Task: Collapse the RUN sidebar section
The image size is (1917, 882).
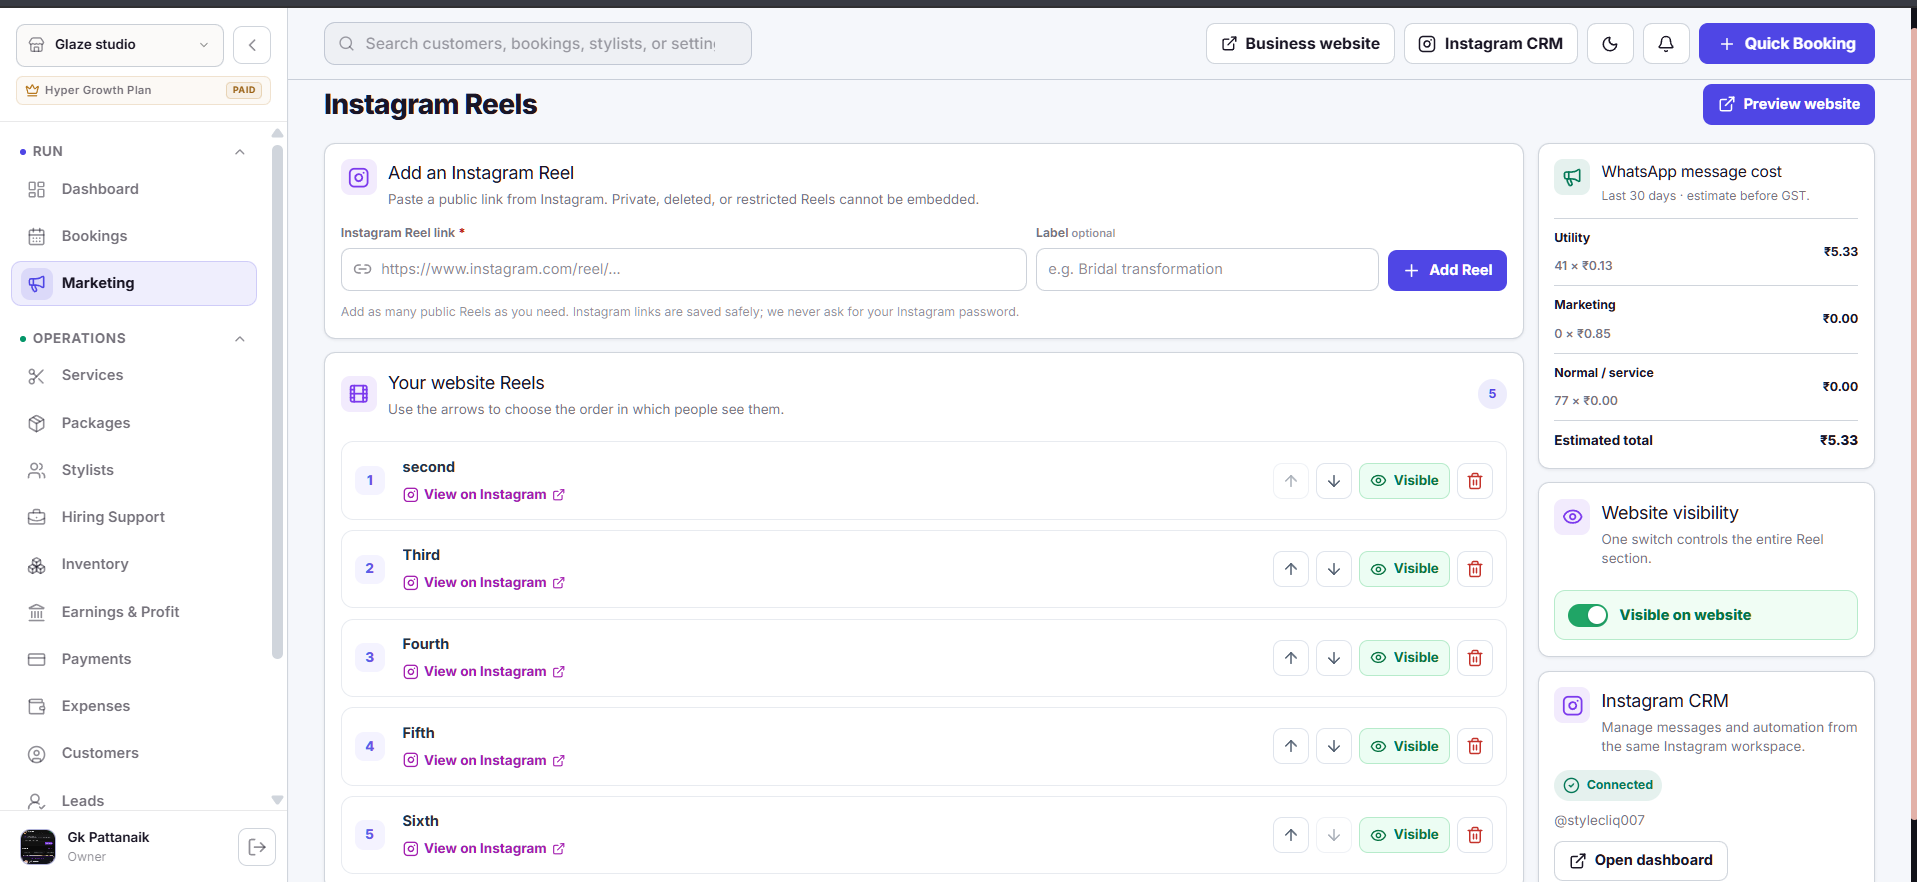Action: tap(240, 152)
